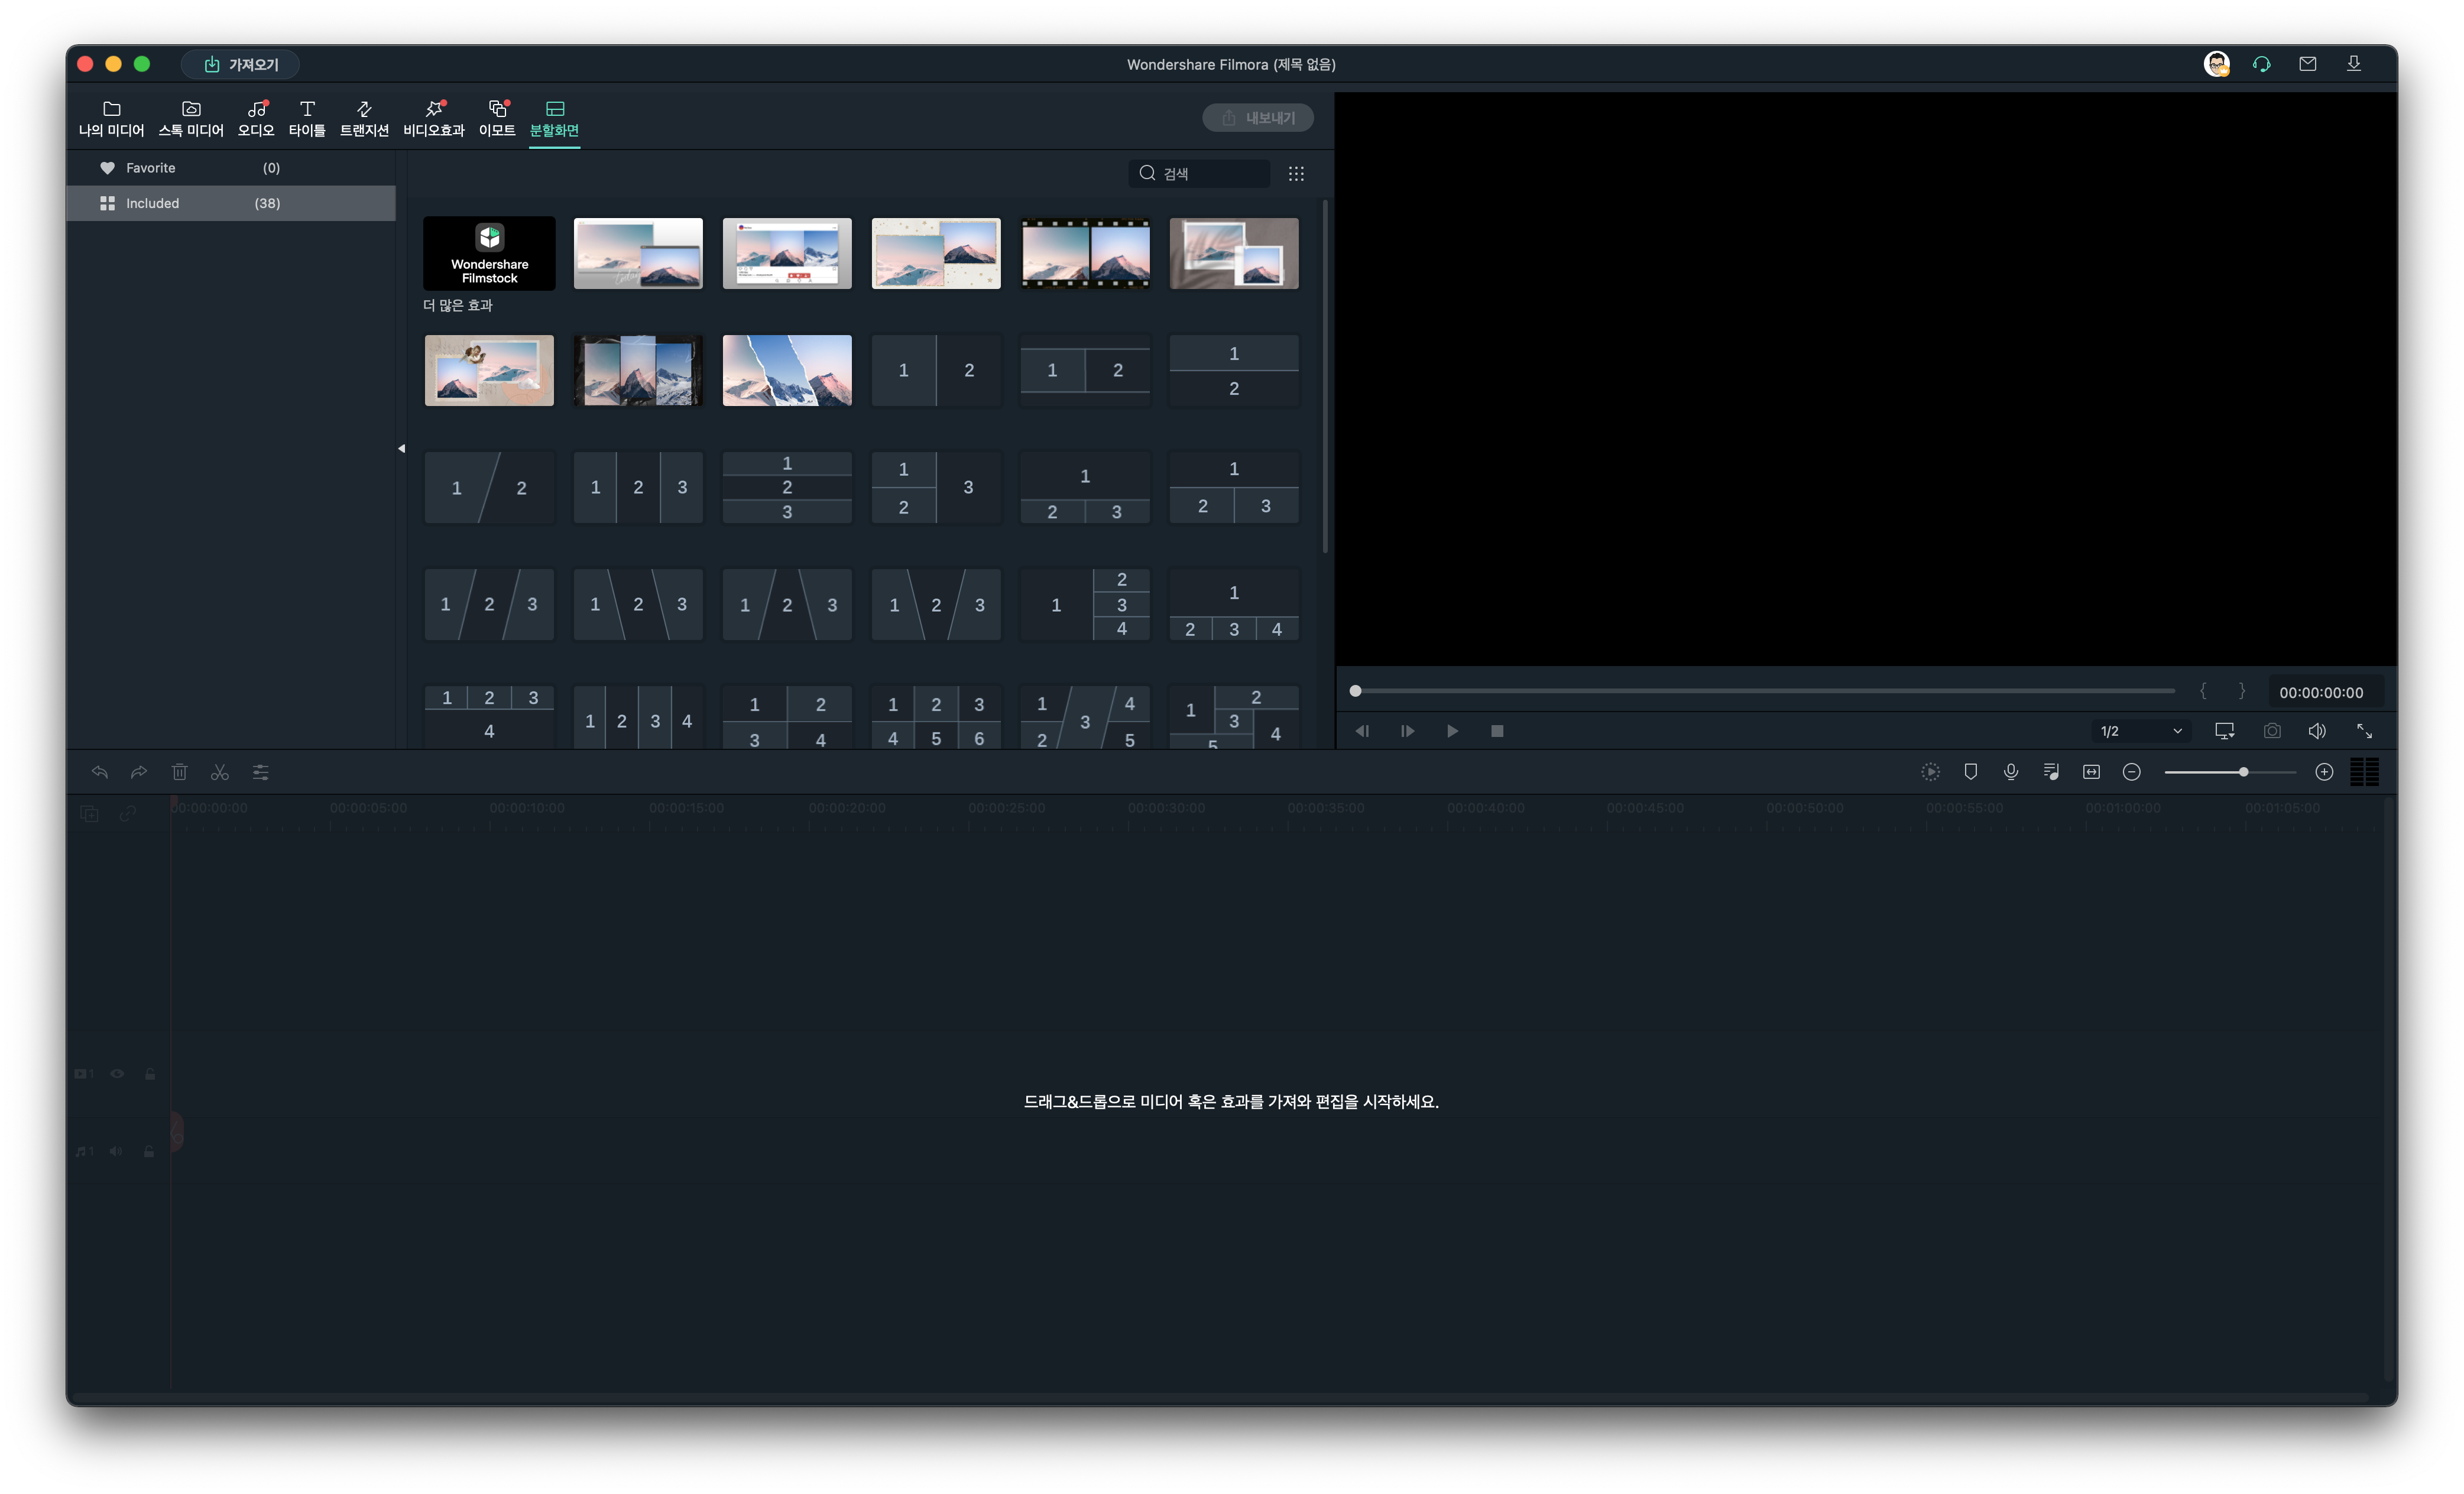2464x1494 pixels.
Task: Mute audio track 1 speaker icon
Action: click(116, 1151)
